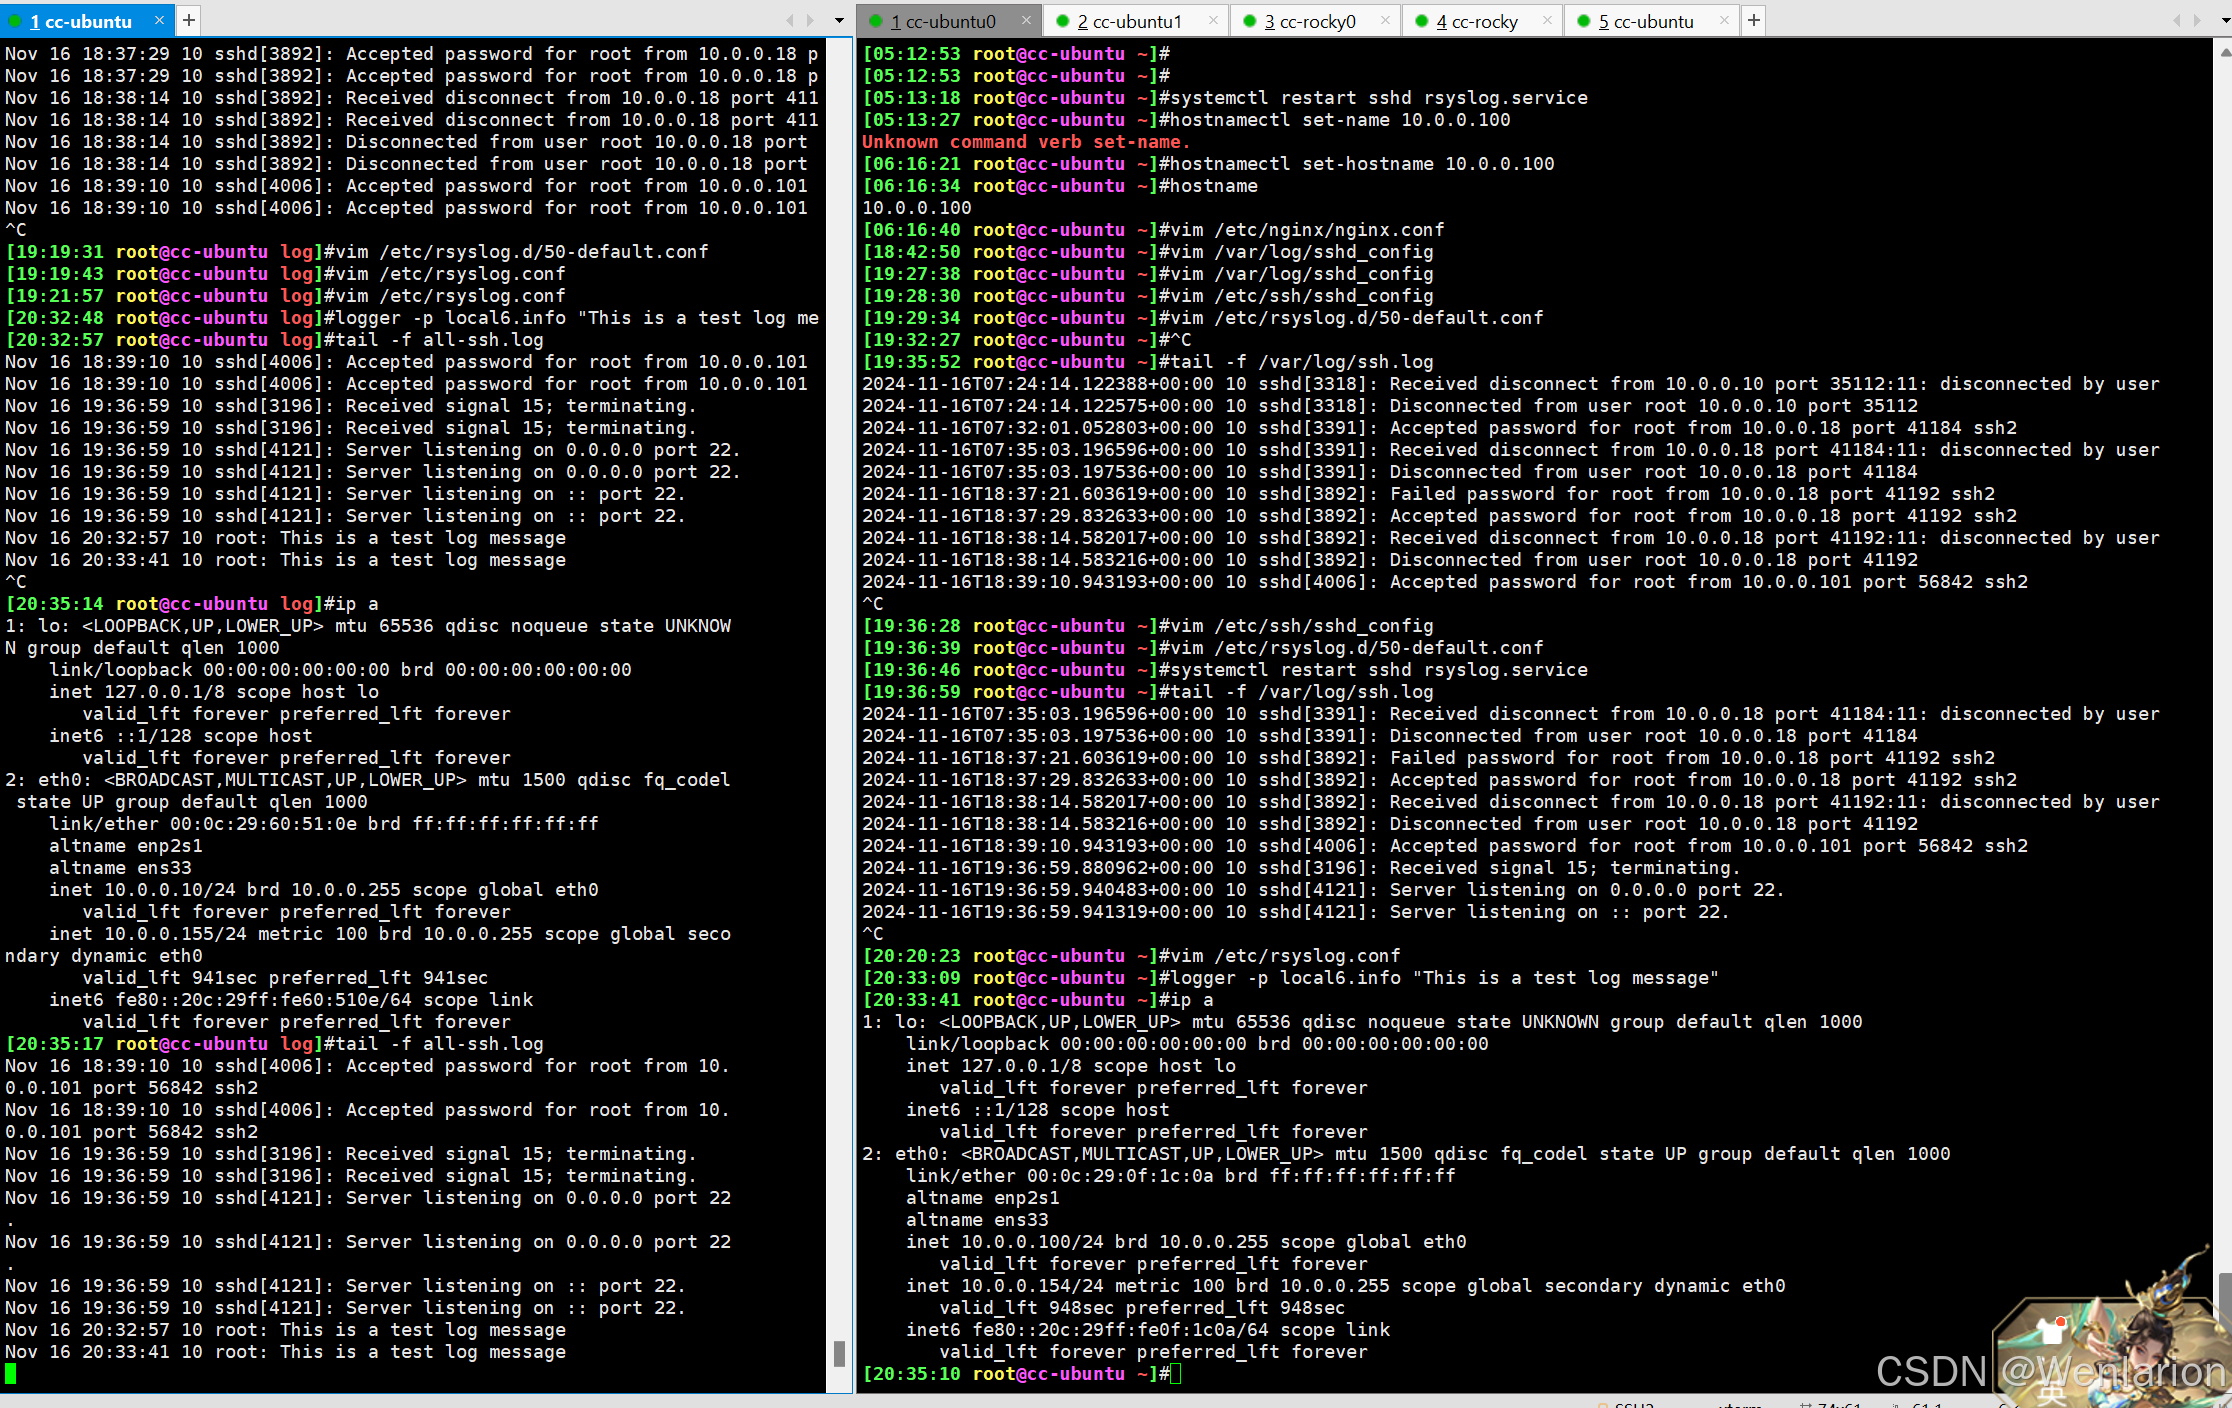Close the 3 cc-rocky0 tab
Screen dimensions: 2232x1408
pyautogui.click(x=1385, y=20)
